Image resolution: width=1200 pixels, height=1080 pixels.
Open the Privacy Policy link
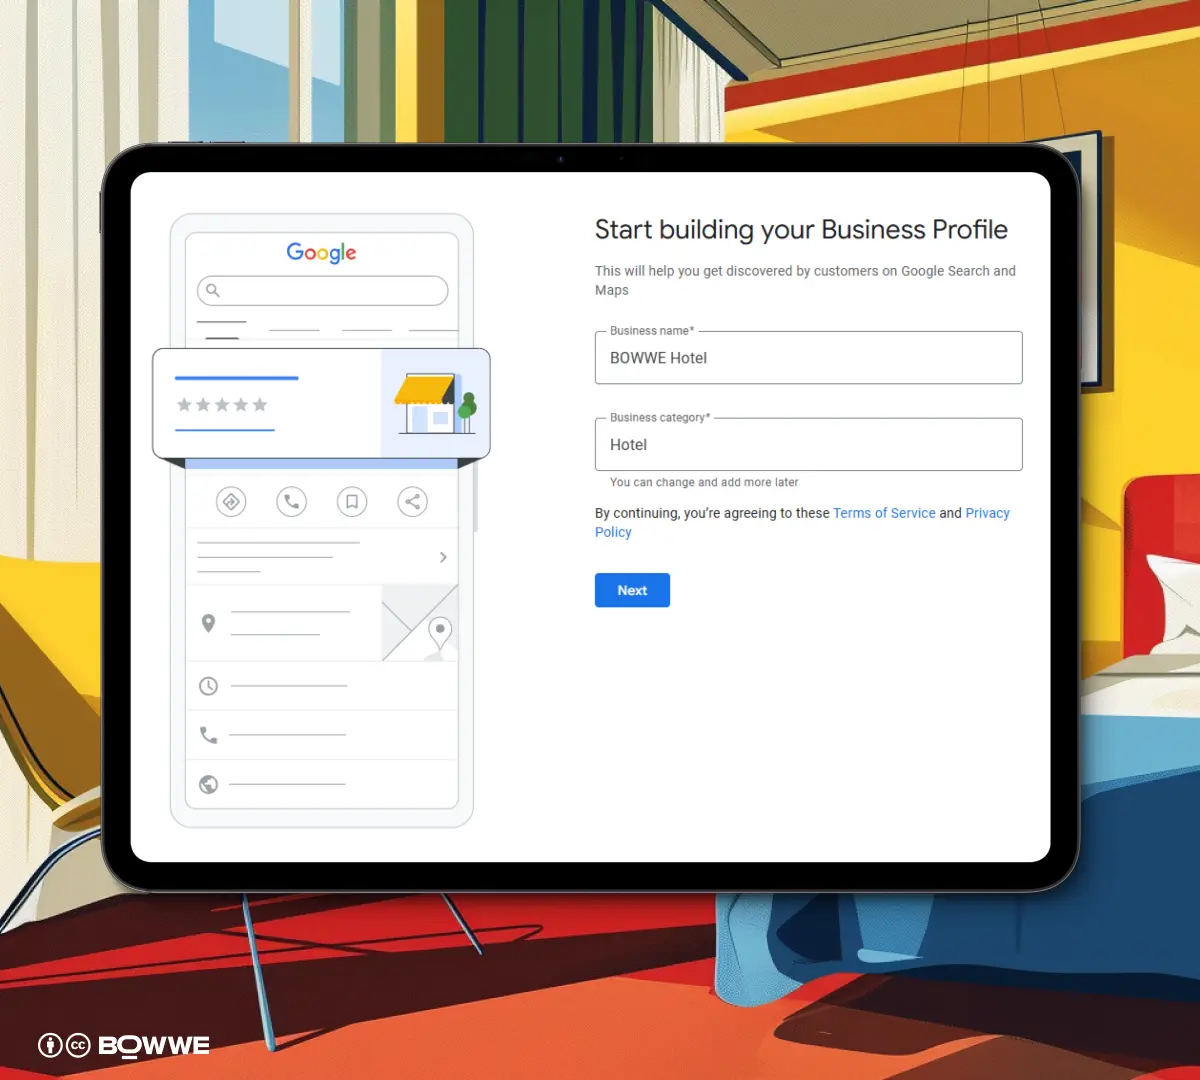pos(988,513)
